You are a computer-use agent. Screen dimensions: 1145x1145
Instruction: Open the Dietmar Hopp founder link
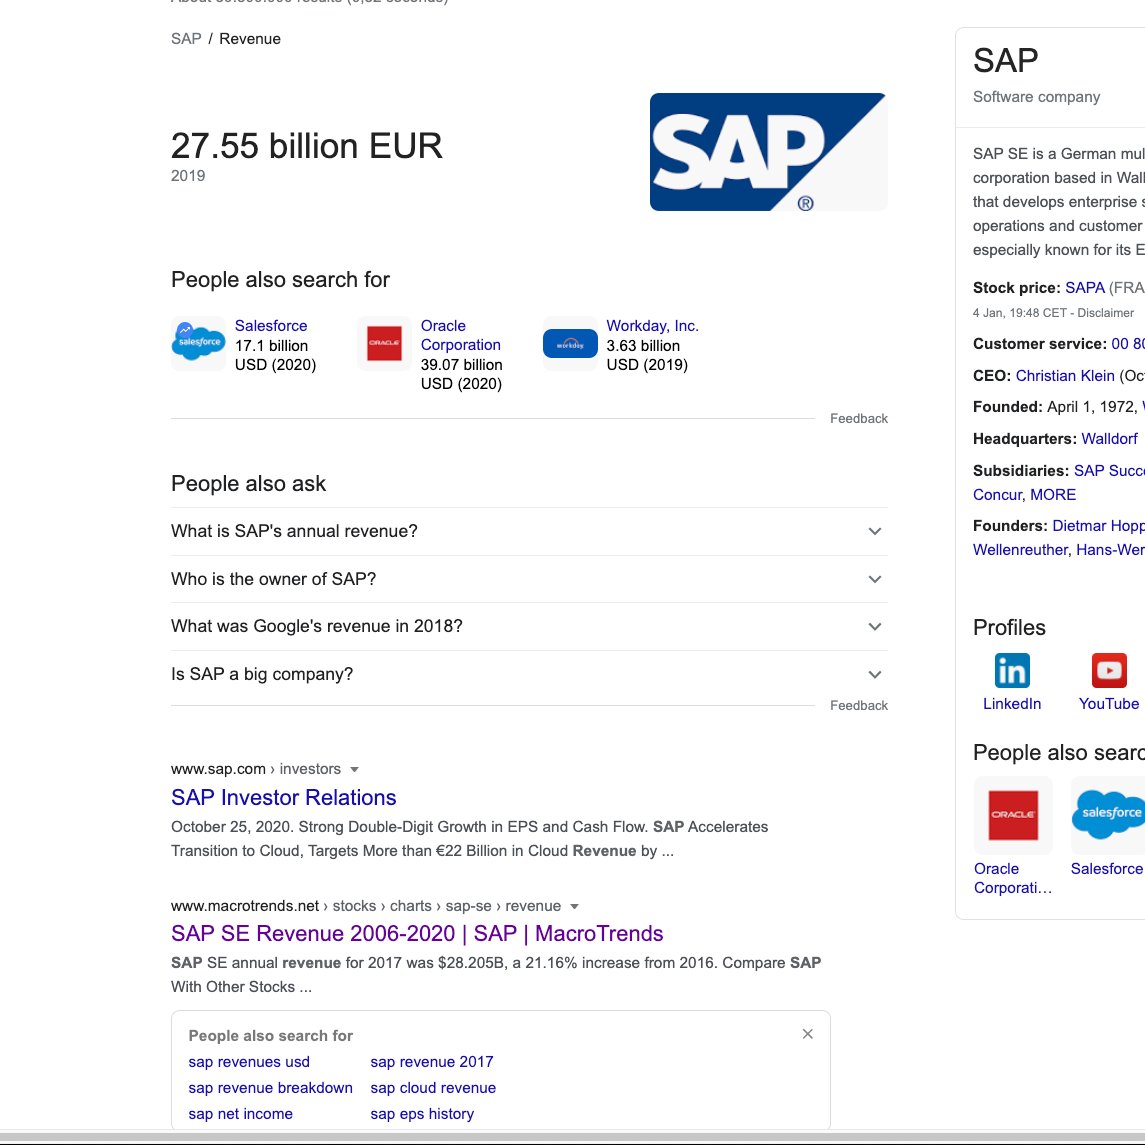click(1098, 526)
